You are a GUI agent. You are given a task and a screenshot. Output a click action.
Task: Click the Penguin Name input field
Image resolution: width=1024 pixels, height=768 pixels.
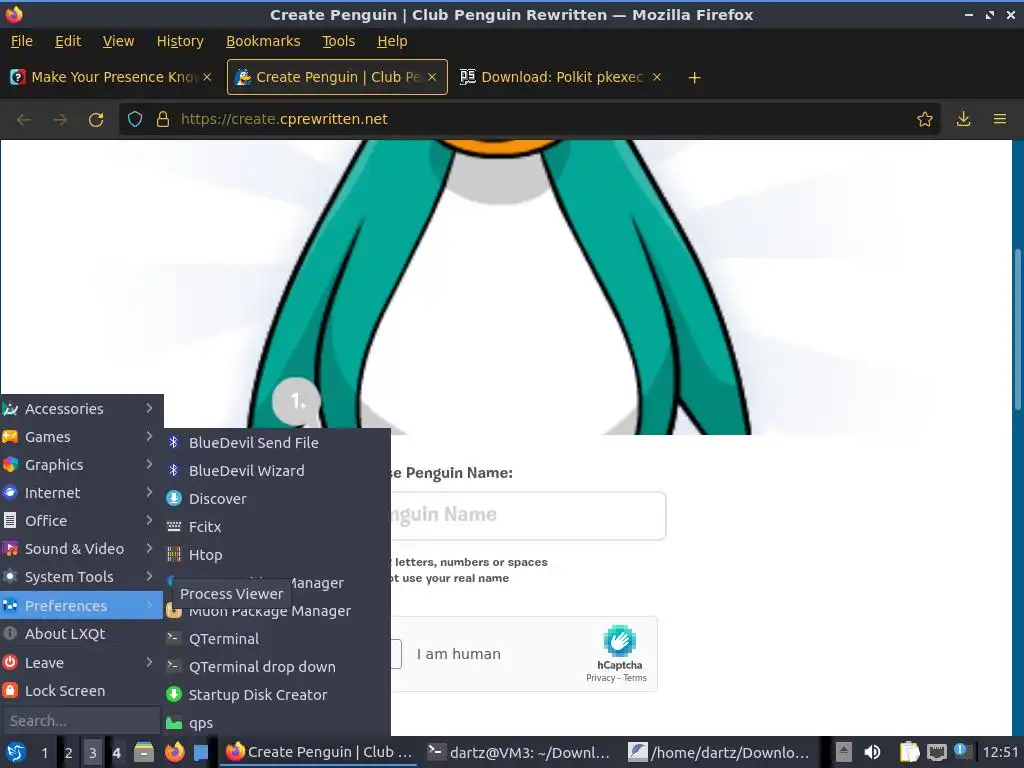click(528, 515)
